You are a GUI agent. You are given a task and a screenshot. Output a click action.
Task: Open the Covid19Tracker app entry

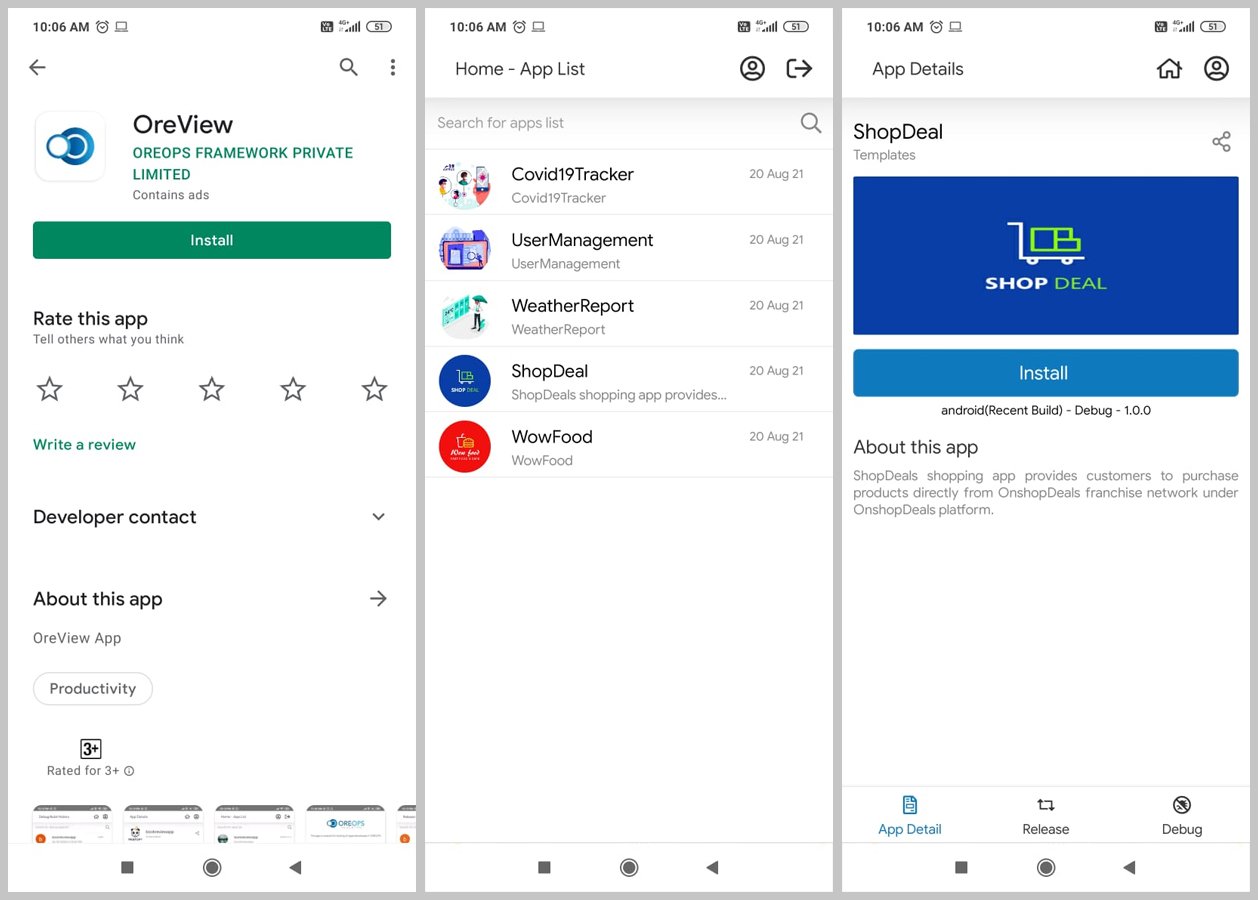coord(629,182)
